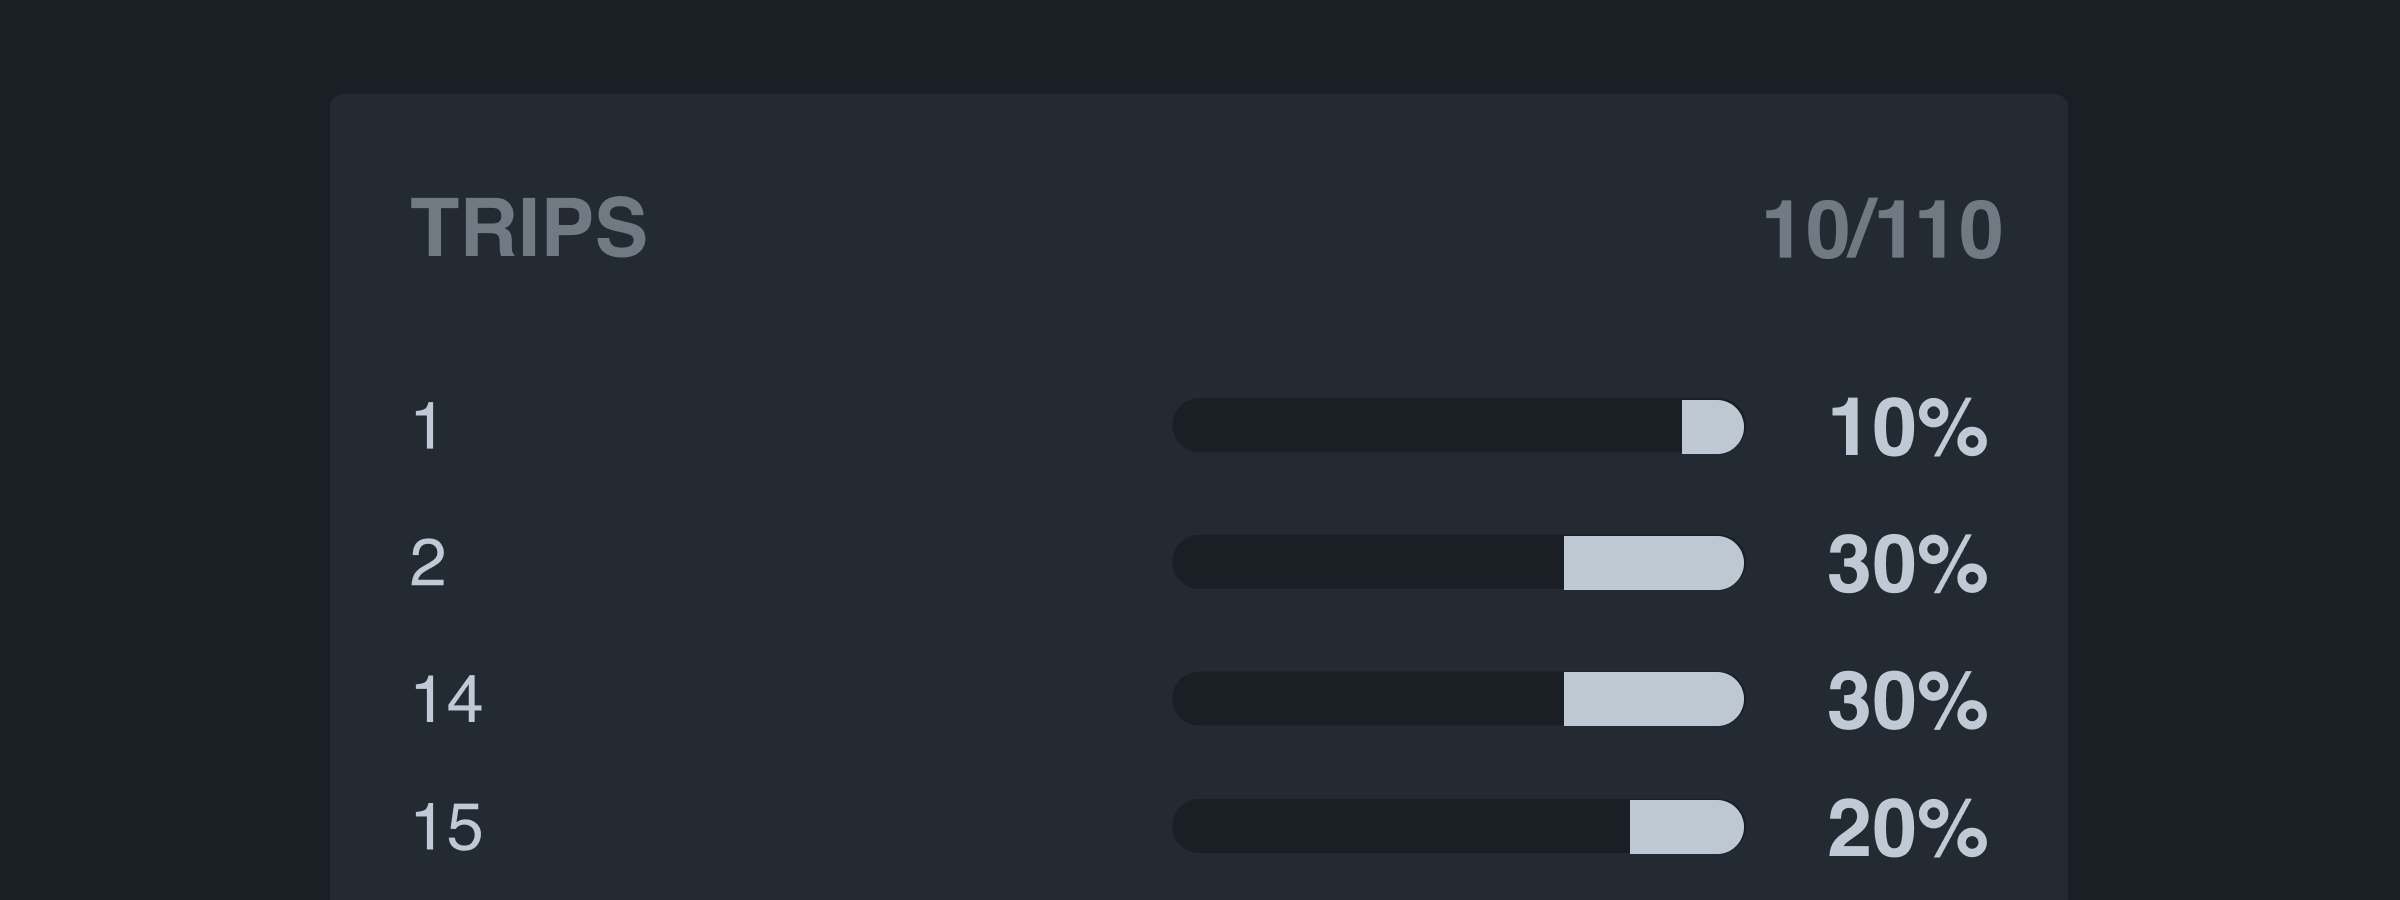Click the TRIPS panel heading
The width and height of the screenshot is (2400, 900).
528,228
